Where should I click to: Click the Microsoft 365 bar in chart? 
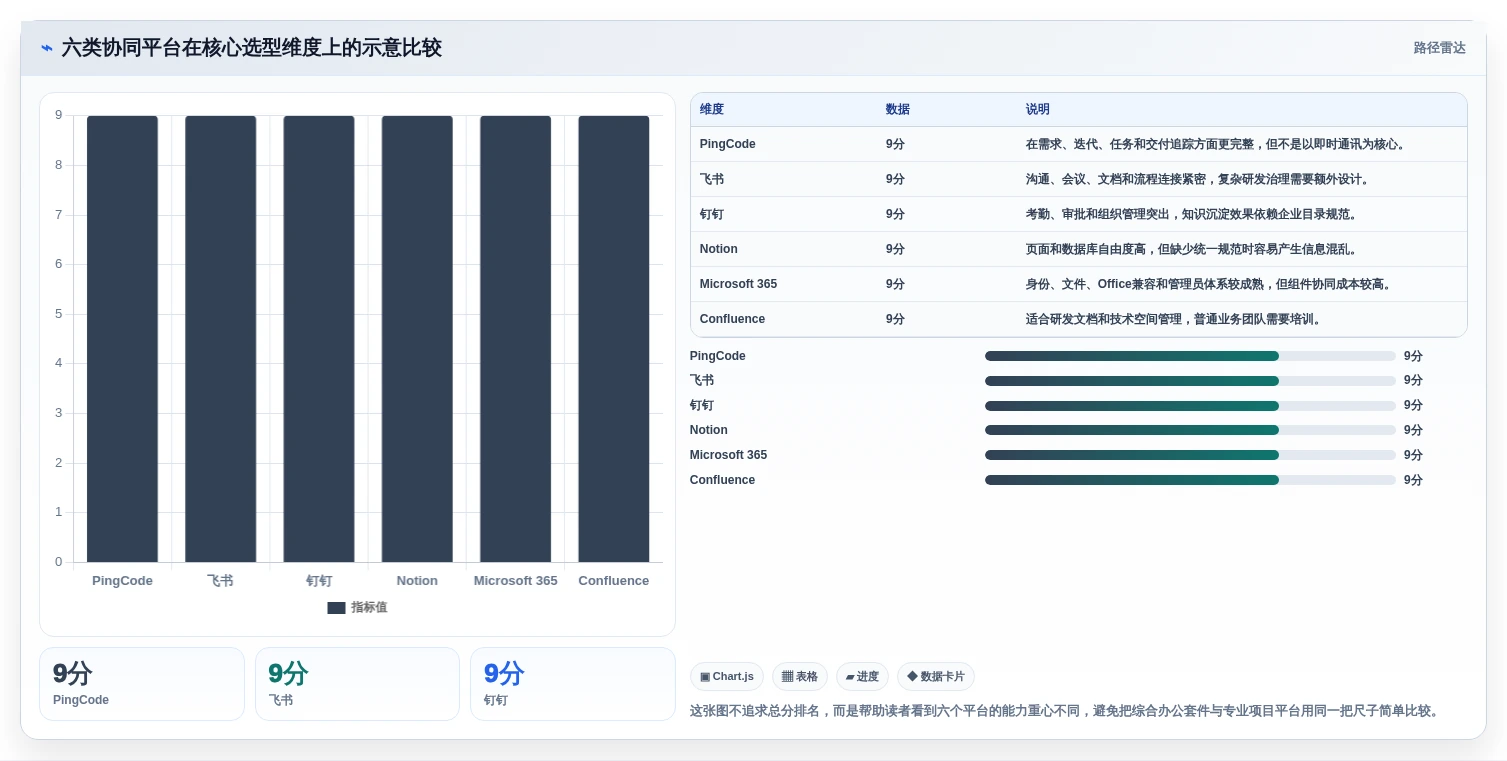coord(515,339)
